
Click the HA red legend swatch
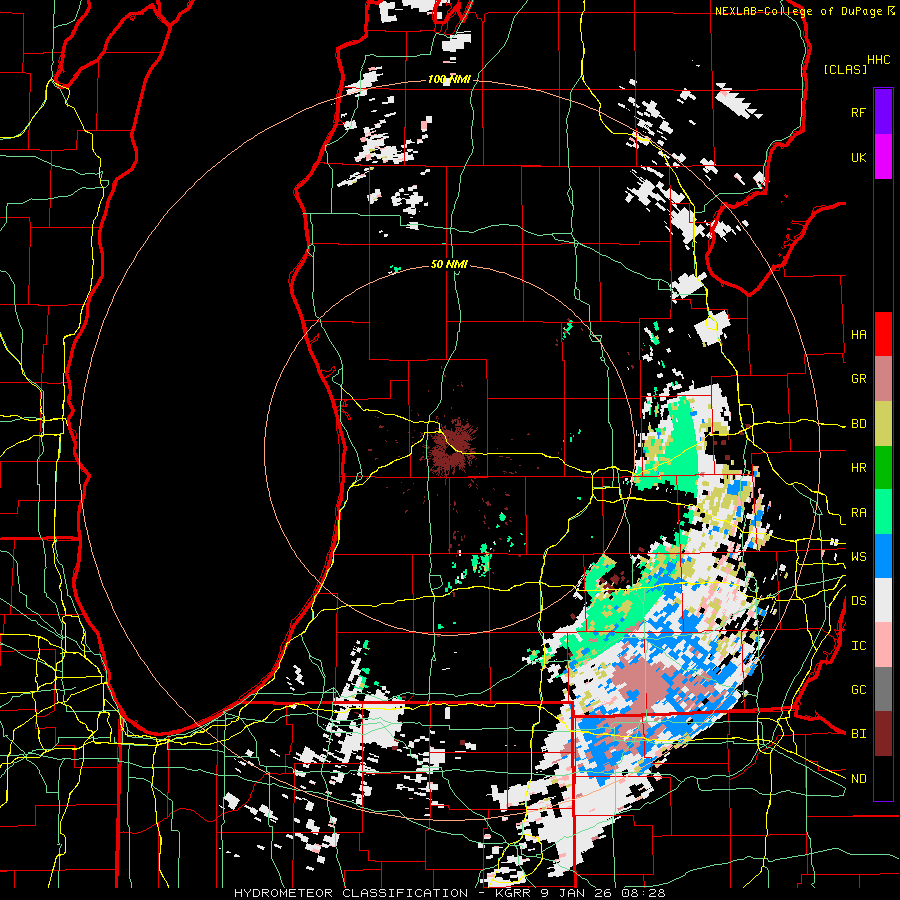[883, 334]
